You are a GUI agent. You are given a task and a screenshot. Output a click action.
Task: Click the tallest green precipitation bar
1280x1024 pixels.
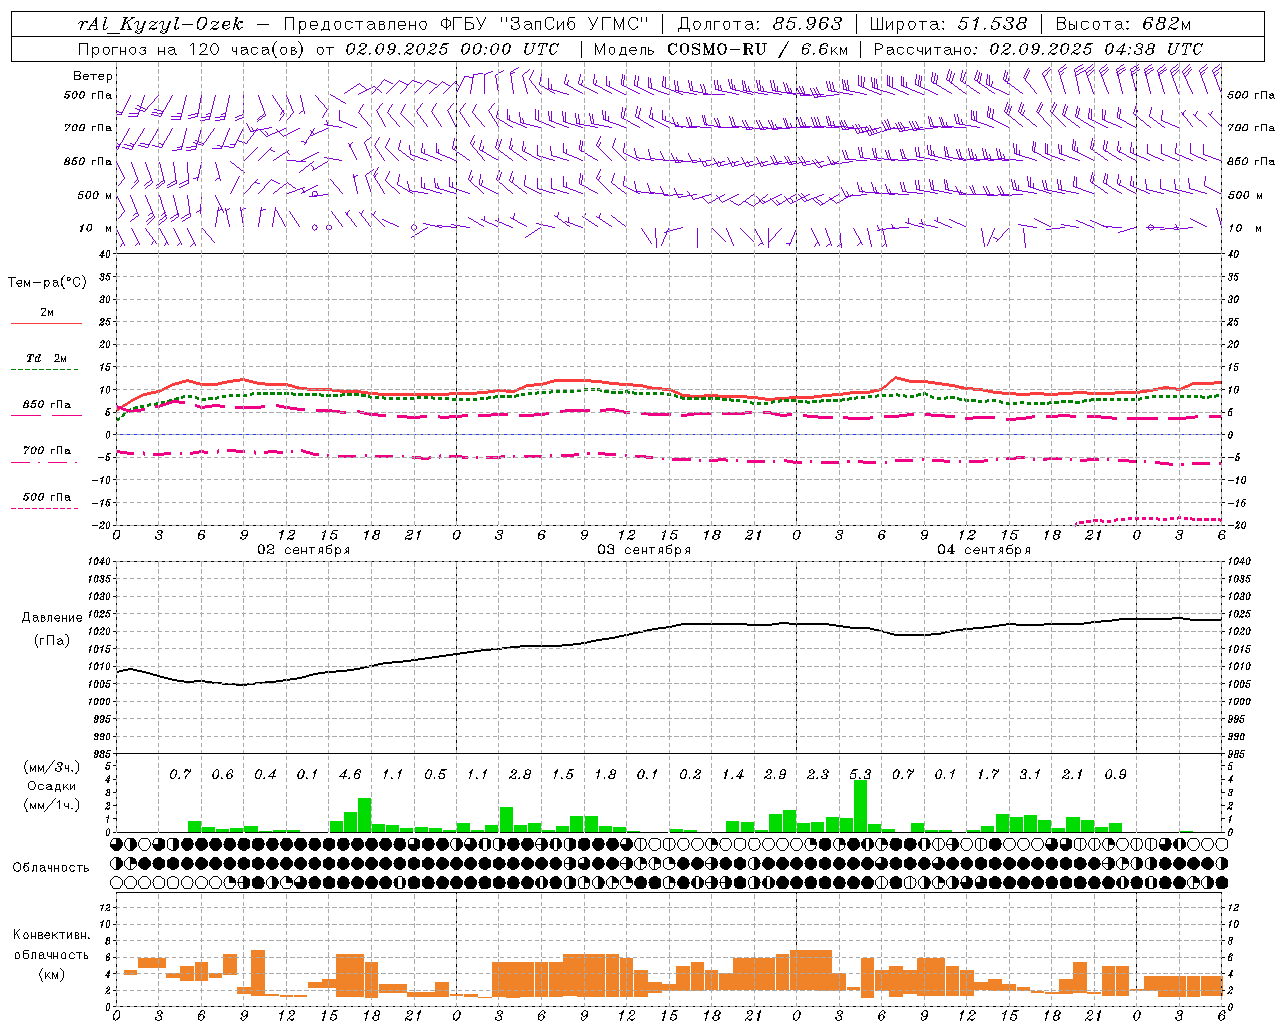pyautogui.click(x=860, y=806)
